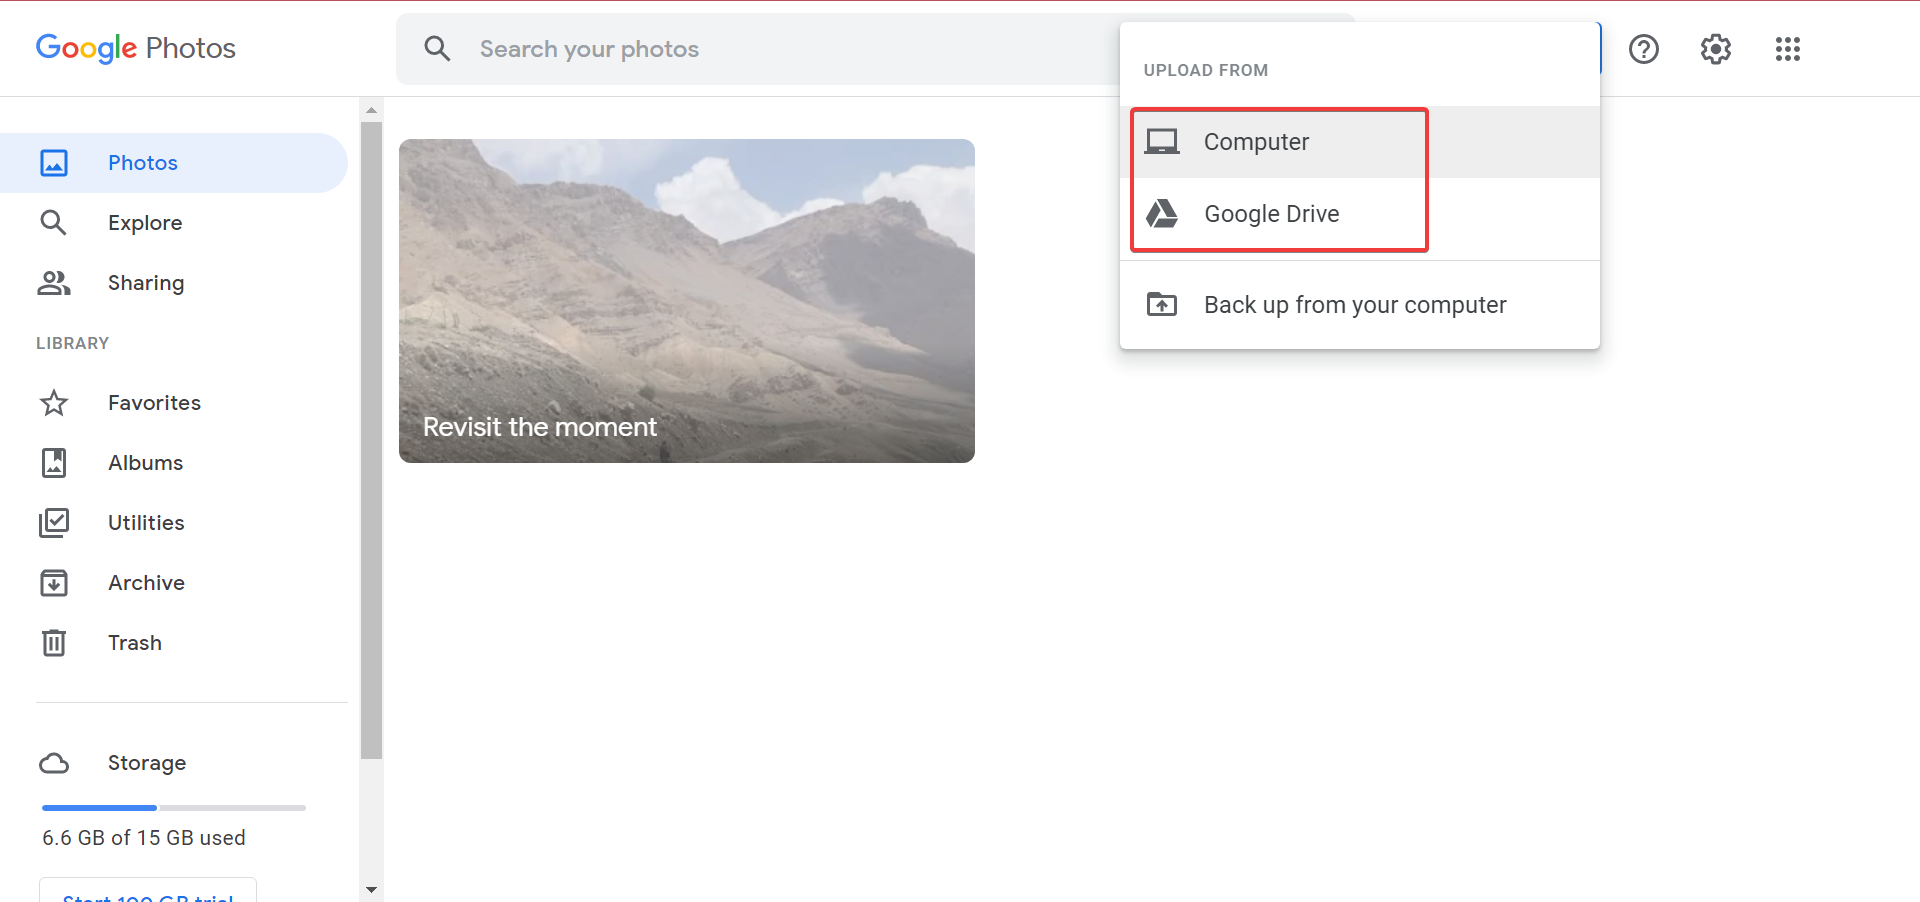Screen dimensions: 1920x902
Task: Click the Google Drive triangle icon
Action: (1162, 214)
